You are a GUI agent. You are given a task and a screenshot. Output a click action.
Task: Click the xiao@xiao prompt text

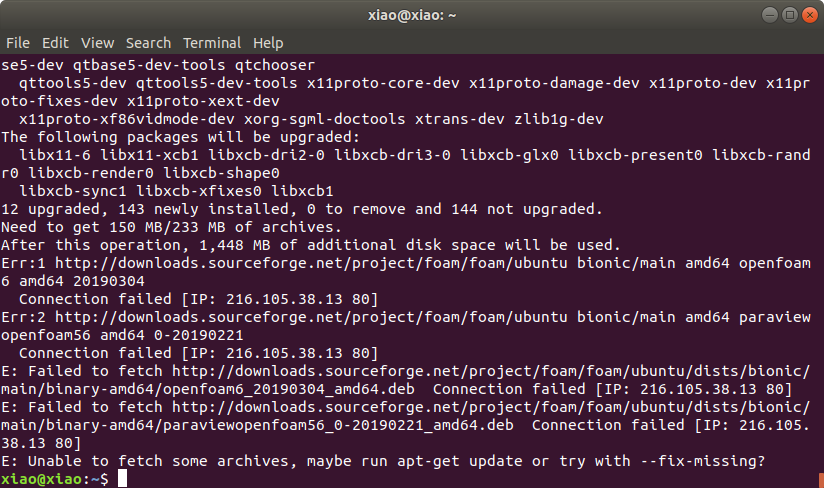(x=42, y=479)
